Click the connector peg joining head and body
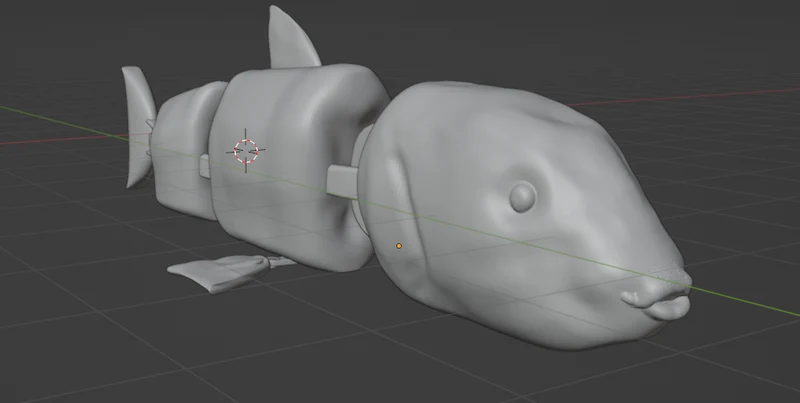This screenshot has width=800, height=403. tap(342, 182)
